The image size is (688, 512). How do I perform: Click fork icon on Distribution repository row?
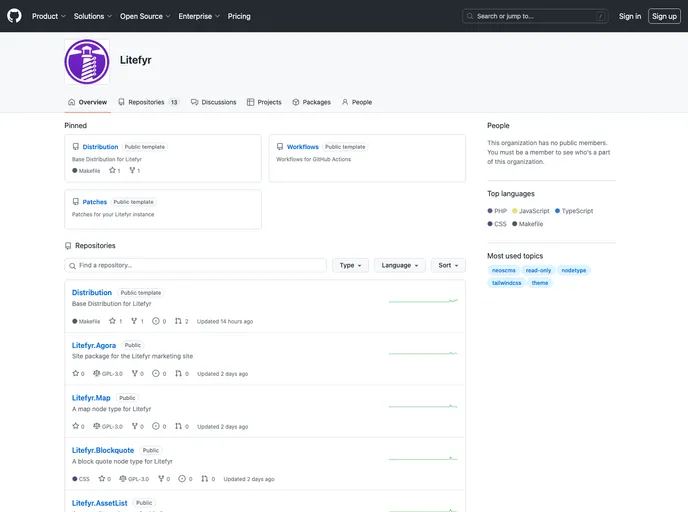(x=134, y=321)
